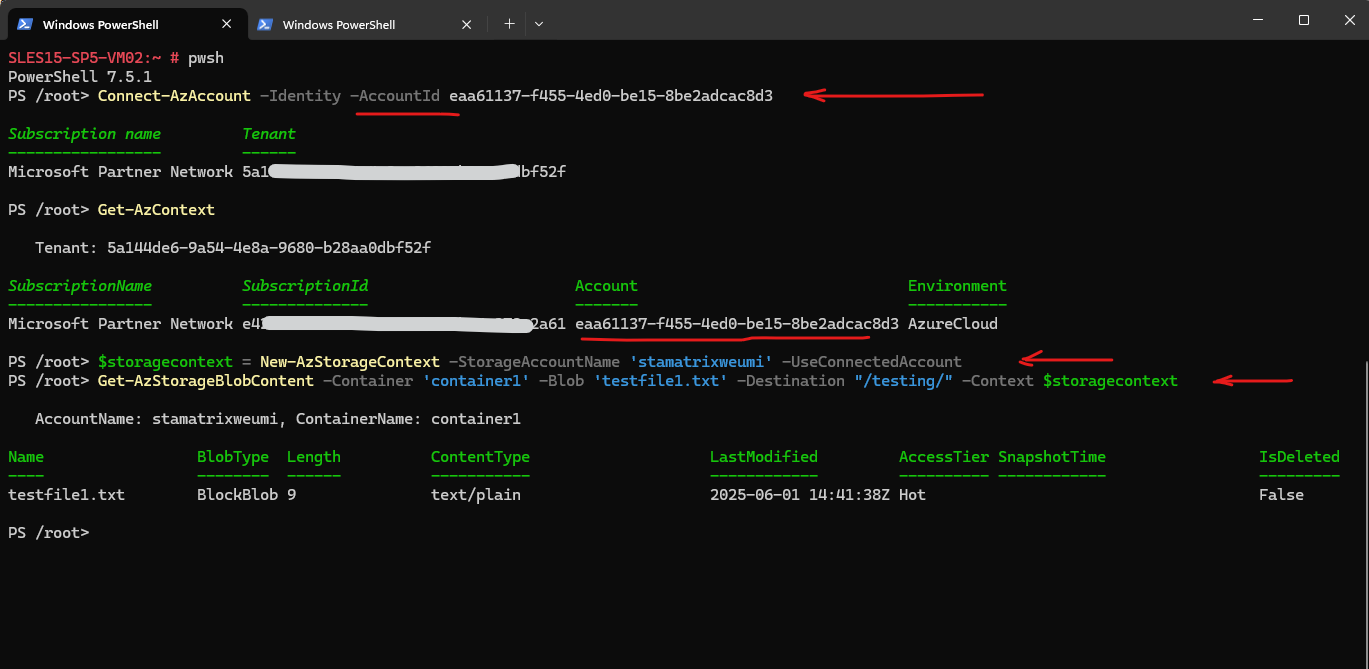The height and width of the screenshot is (669, 1369).
Task: Click the 'ContentType' column header
Action: (480, 457)
